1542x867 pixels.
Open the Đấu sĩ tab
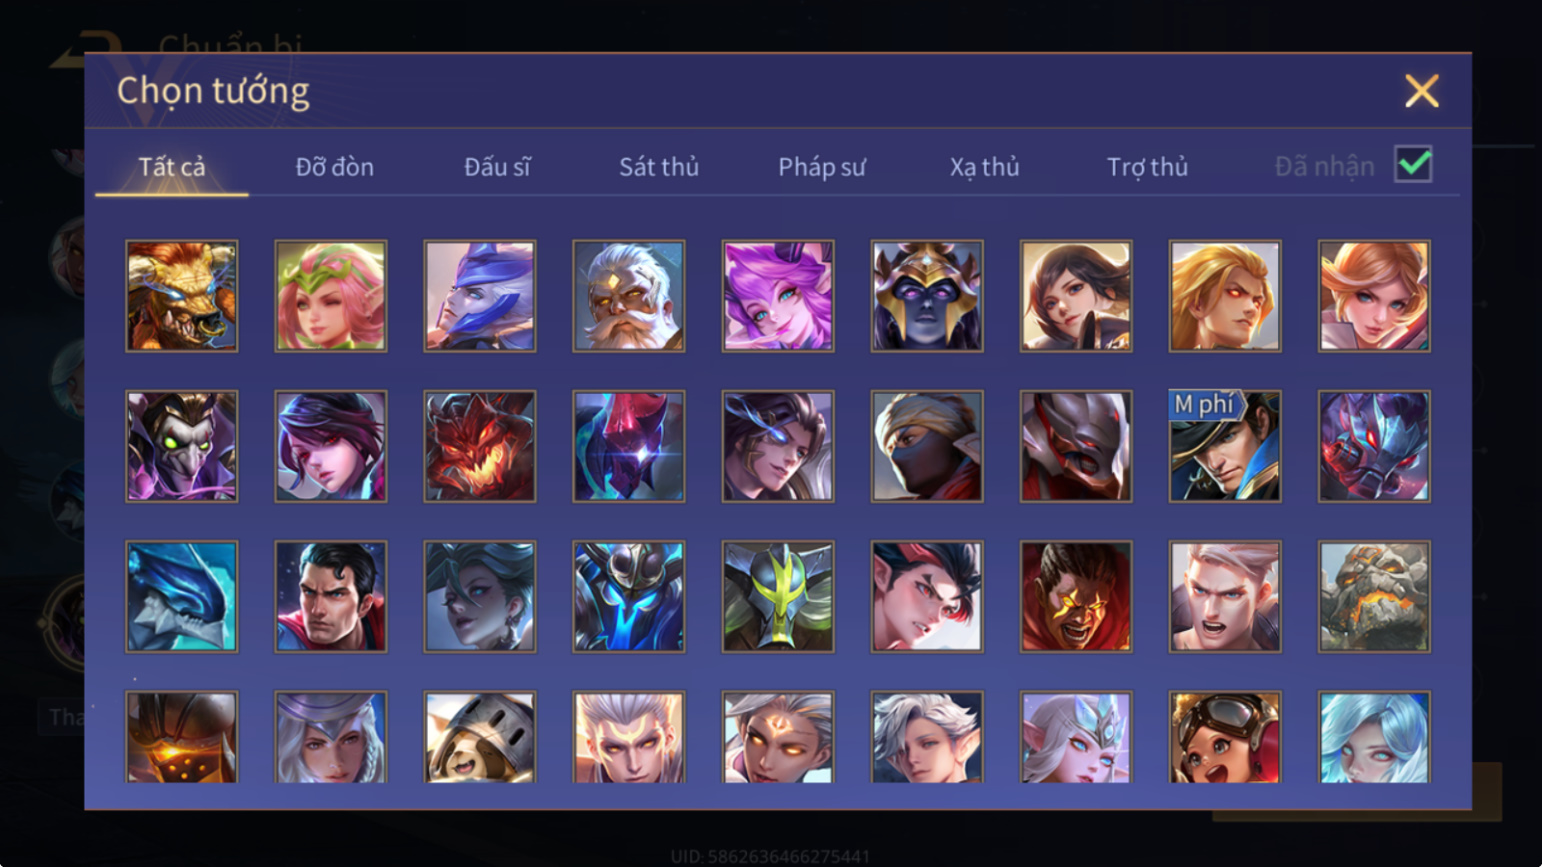[497, 167]
